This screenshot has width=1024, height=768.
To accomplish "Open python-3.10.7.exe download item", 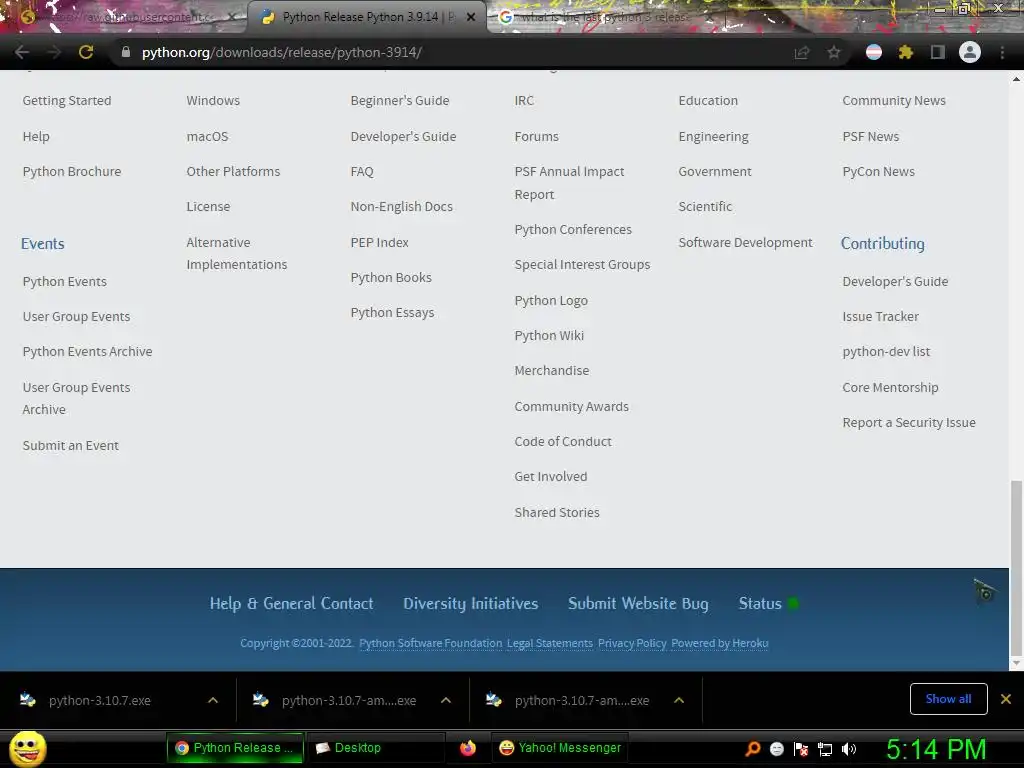I will (99, 701).
